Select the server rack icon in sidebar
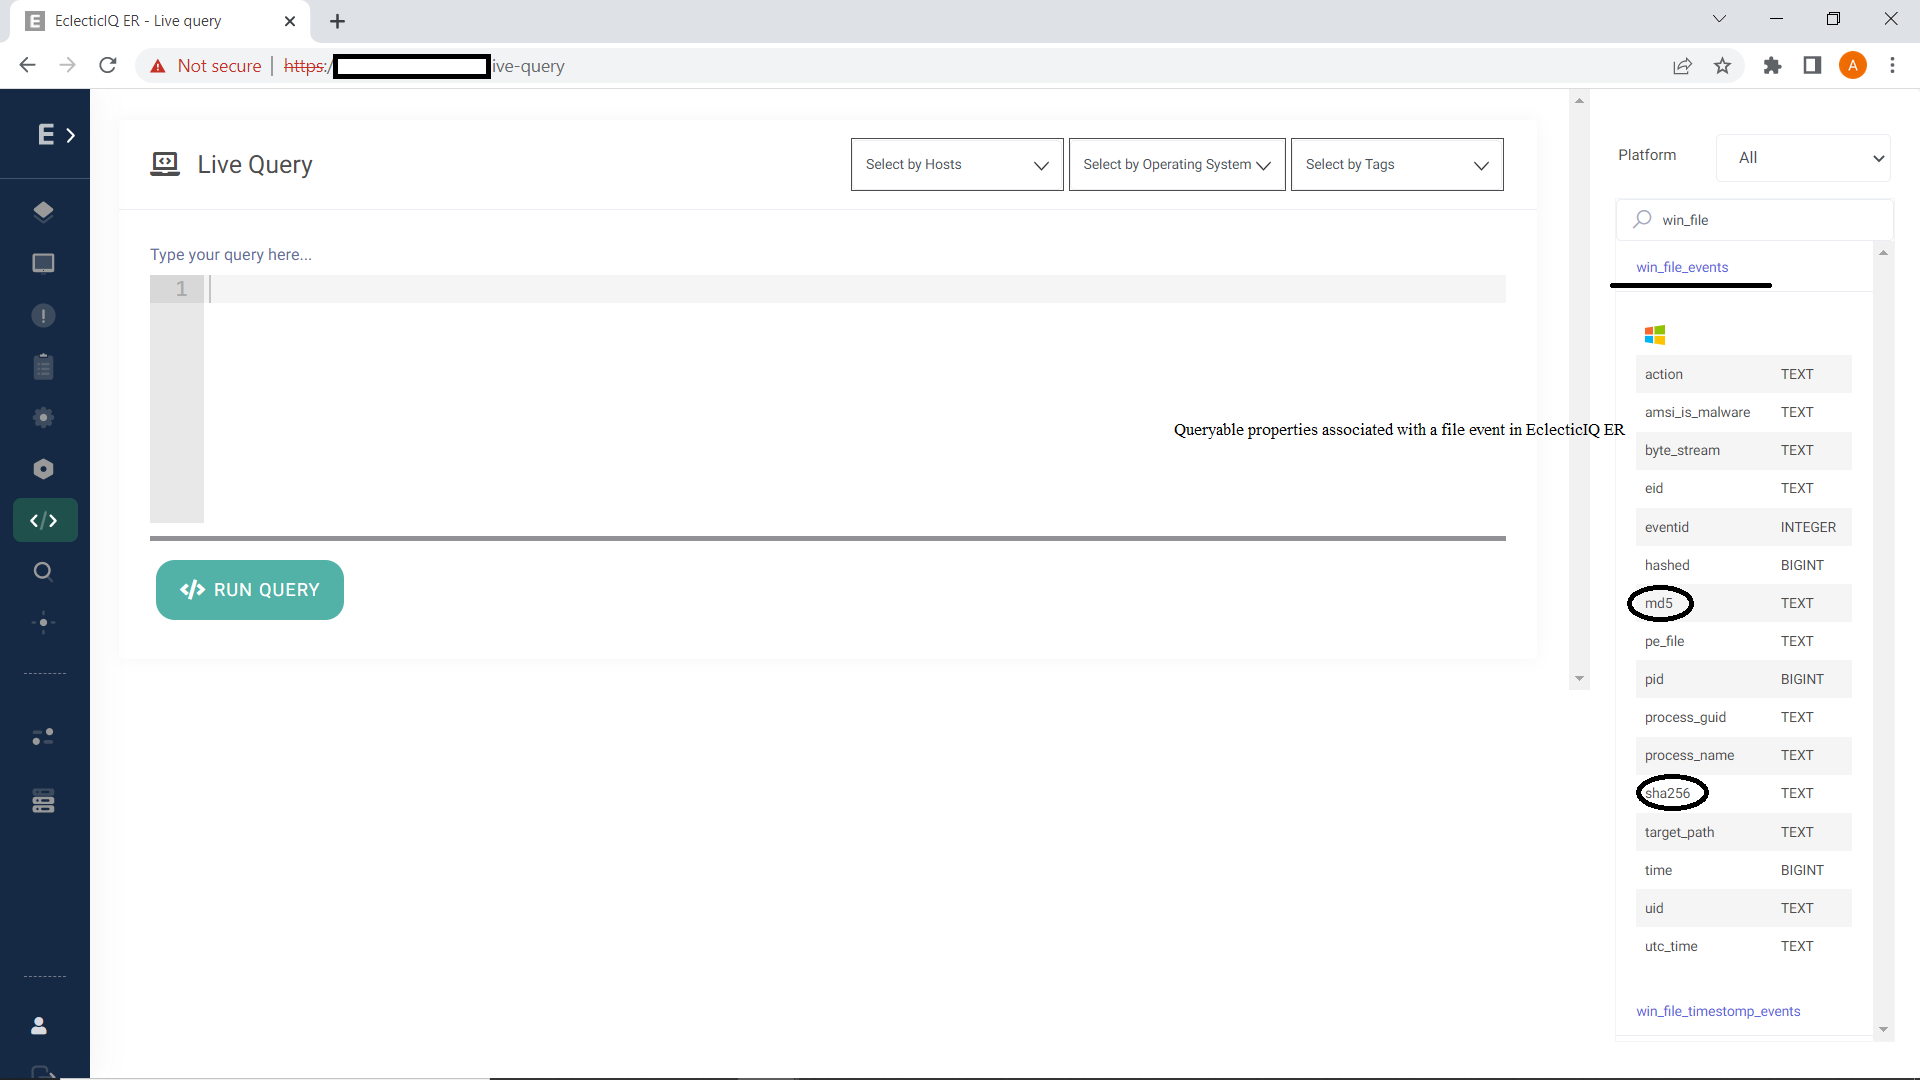Image resolution: width=1920 pixels, height=1080 pixels. (x=44, y=800)
